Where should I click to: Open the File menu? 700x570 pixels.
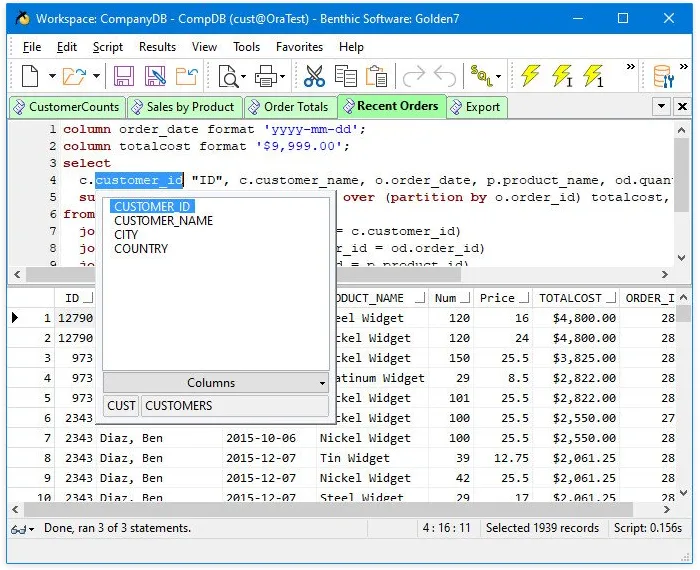point(32,47)
